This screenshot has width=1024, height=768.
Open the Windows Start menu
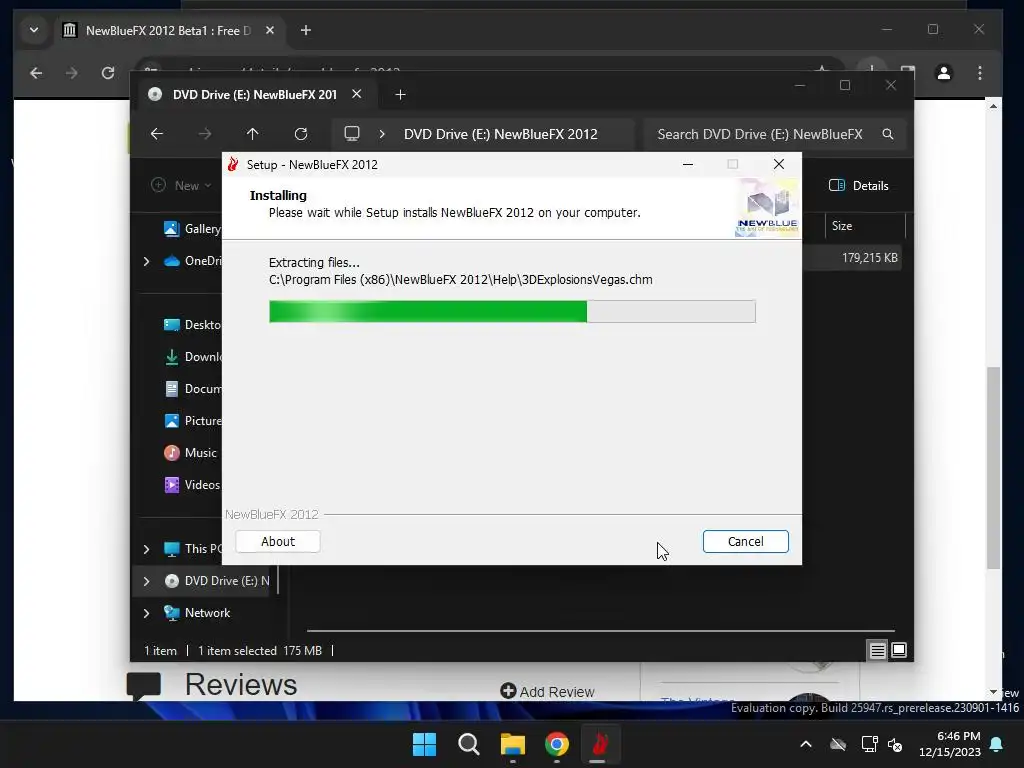(424, 744)
